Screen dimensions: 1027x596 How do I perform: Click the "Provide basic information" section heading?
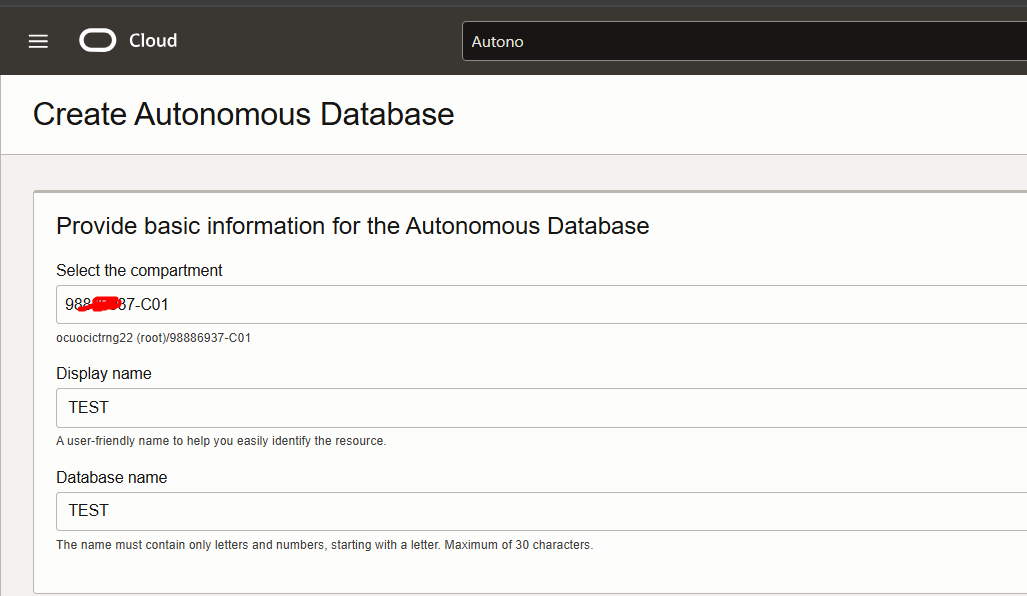(x=352, y=226)
